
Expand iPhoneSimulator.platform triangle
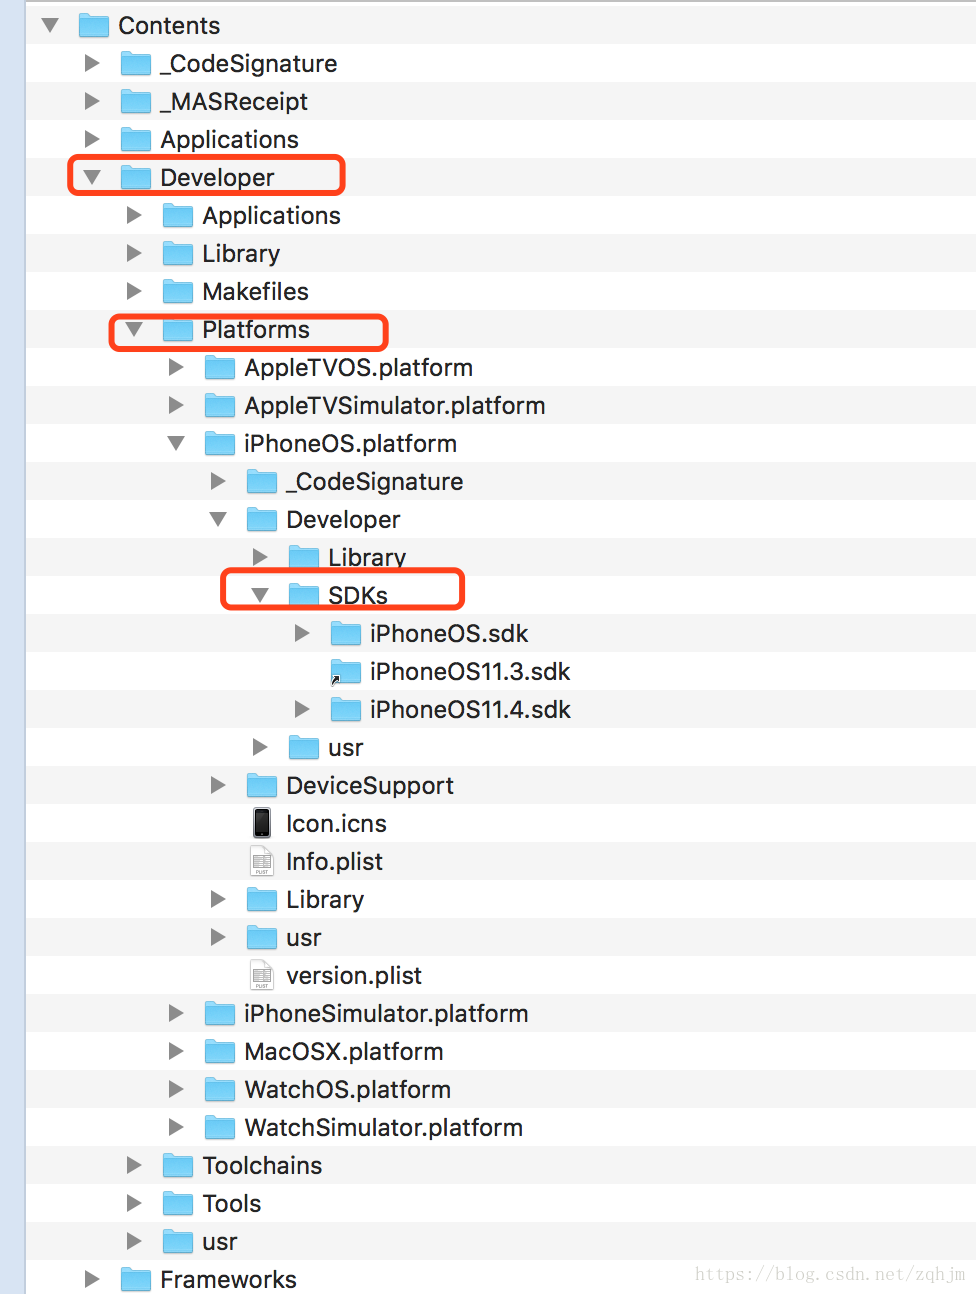coord(176,1013)
